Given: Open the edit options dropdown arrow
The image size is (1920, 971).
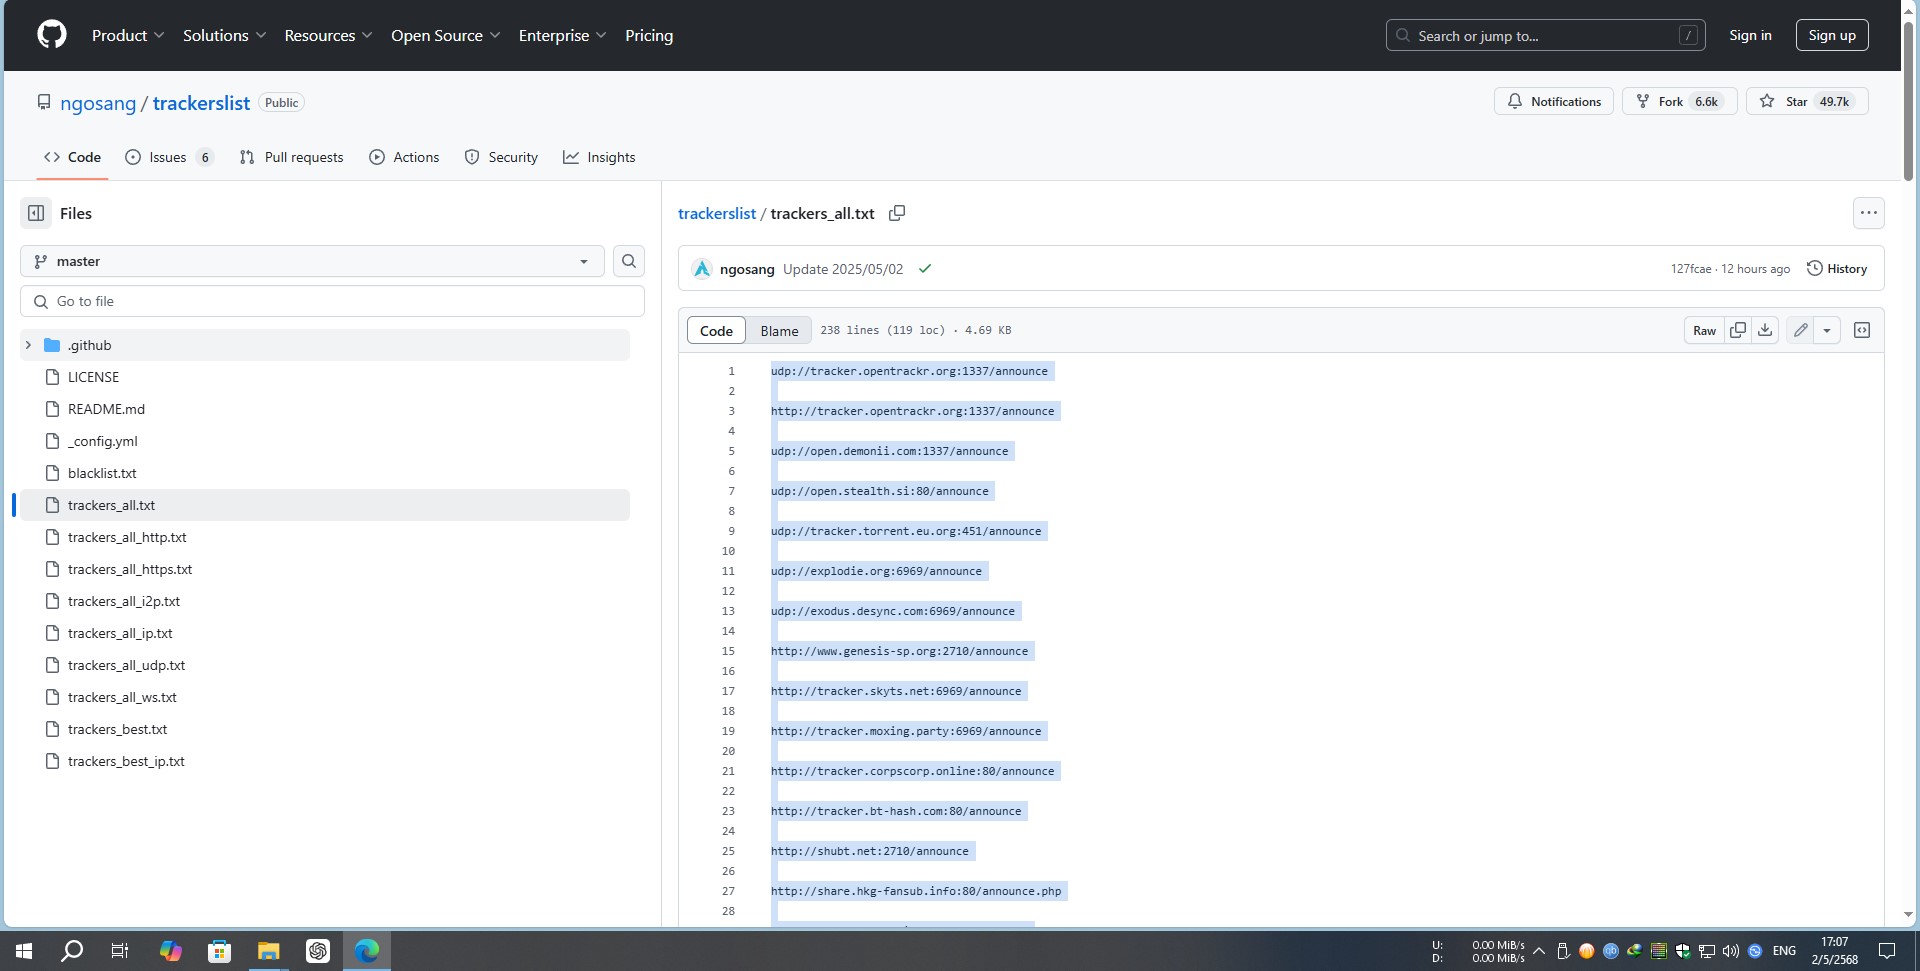Looking at the screenshot, I should tap(1826, 330).
